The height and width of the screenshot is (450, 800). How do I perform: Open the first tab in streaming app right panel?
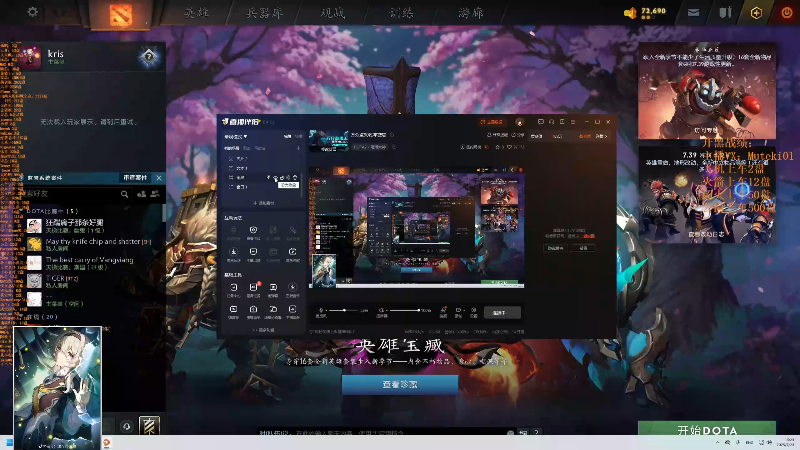click(x=536, y=136)
